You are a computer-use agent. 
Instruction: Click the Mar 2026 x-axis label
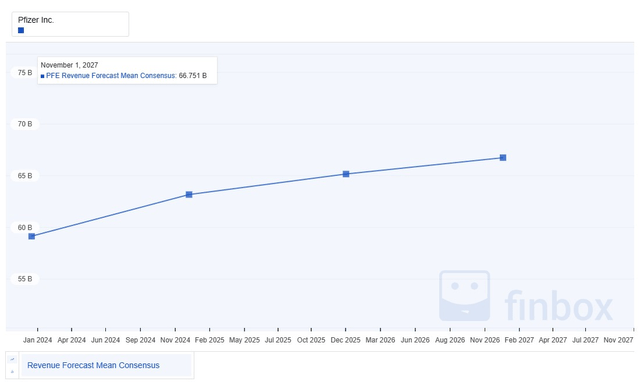(380, 340)
